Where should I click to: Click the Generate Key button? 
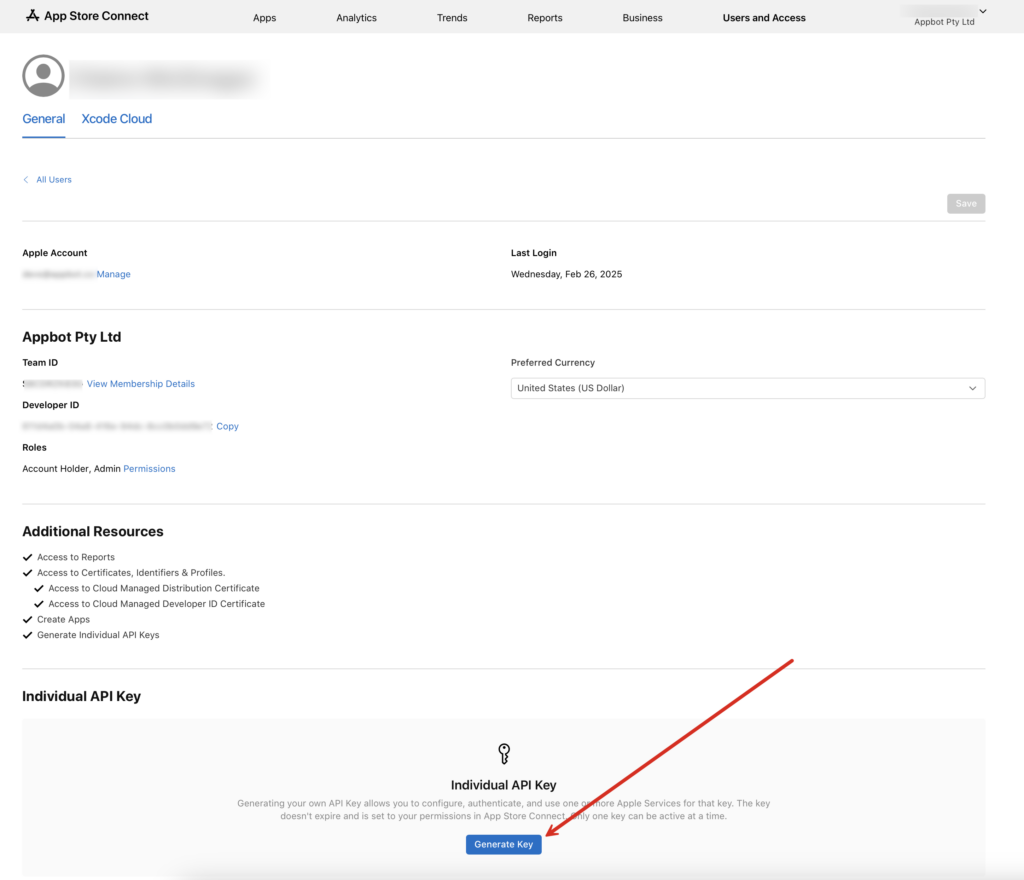[x=503, y=844]
